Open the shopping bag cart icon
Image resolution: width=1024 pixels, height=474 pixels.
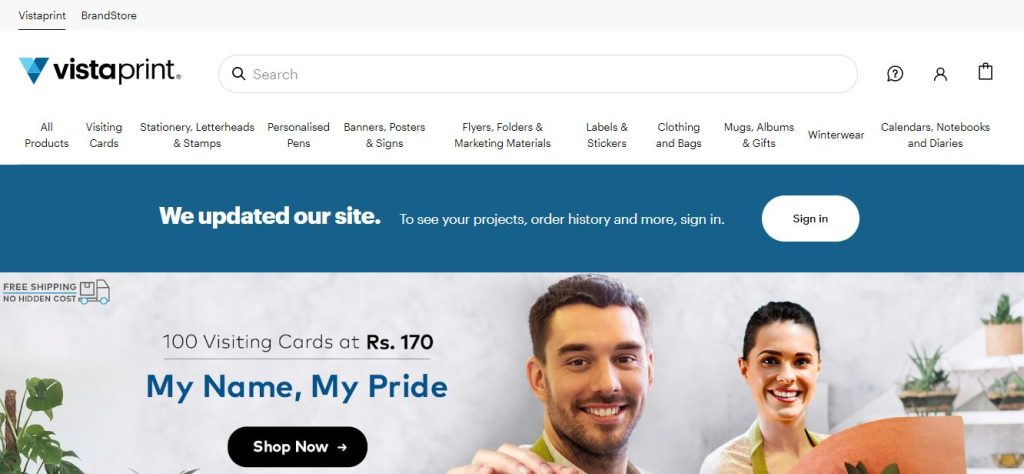pyautogui.click(x=985, y=72)
